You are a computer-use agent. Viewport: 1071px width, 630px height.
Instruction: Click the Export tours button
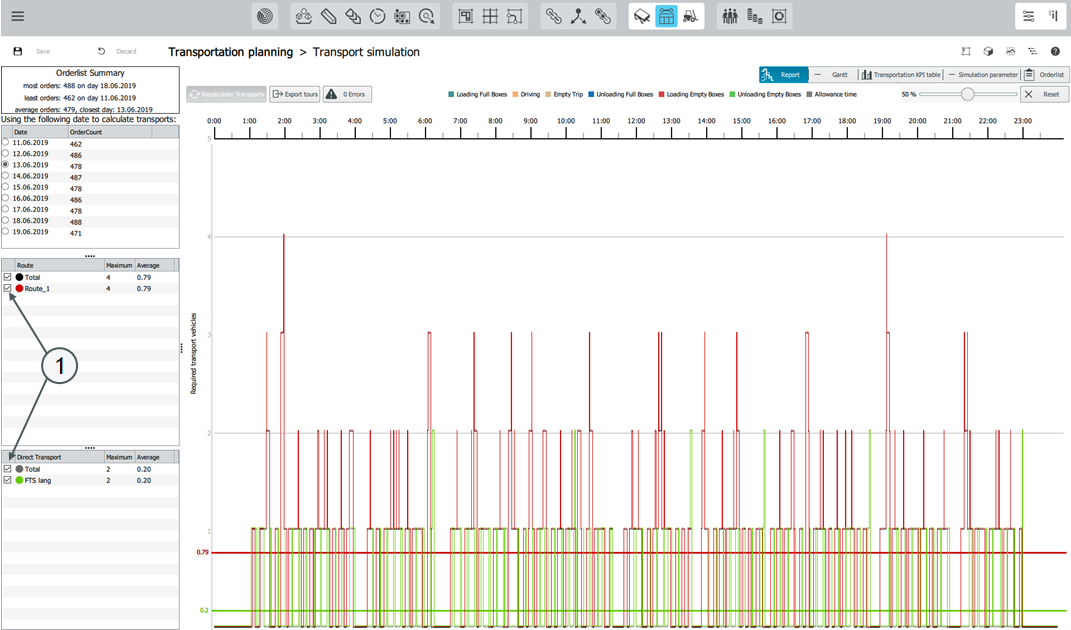pos(295,94)
